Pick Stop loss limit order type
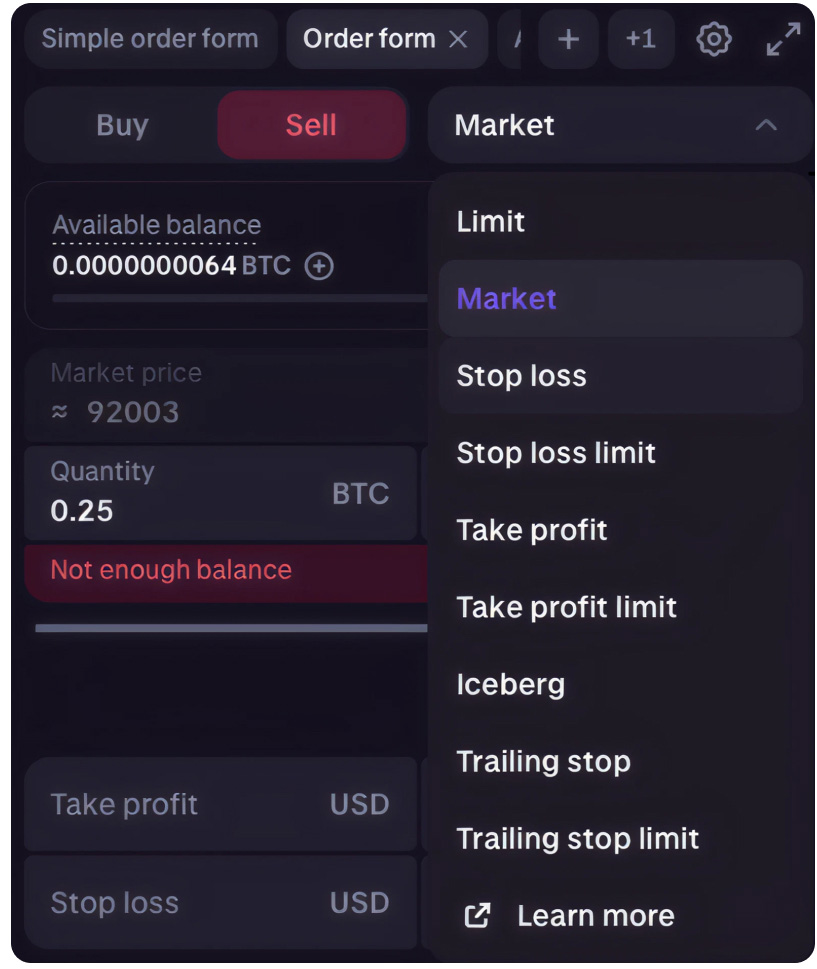 [556, 453]
